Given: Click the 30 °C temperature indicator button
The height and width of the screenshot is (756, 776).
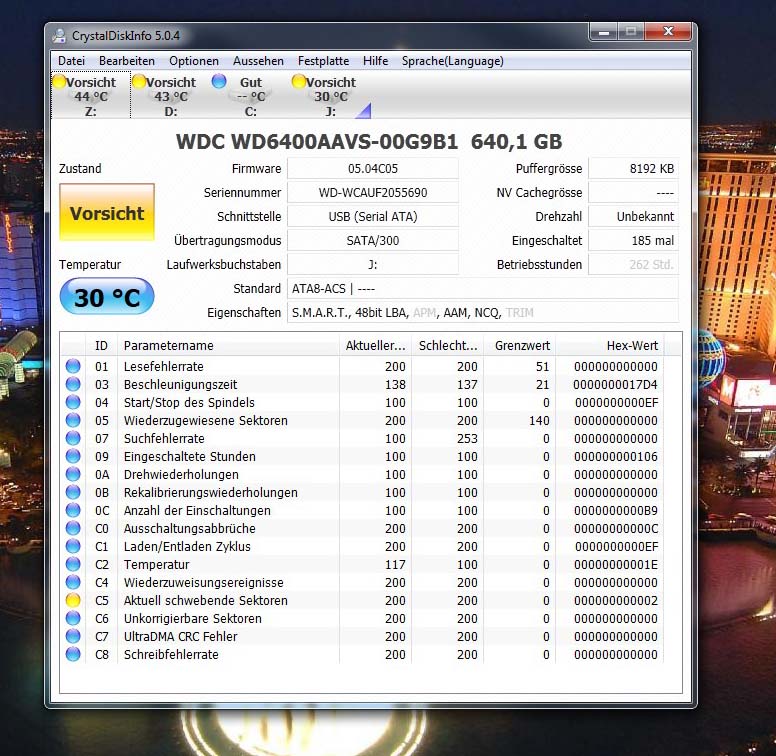Looking at the screenshot, I should point(107,297).
